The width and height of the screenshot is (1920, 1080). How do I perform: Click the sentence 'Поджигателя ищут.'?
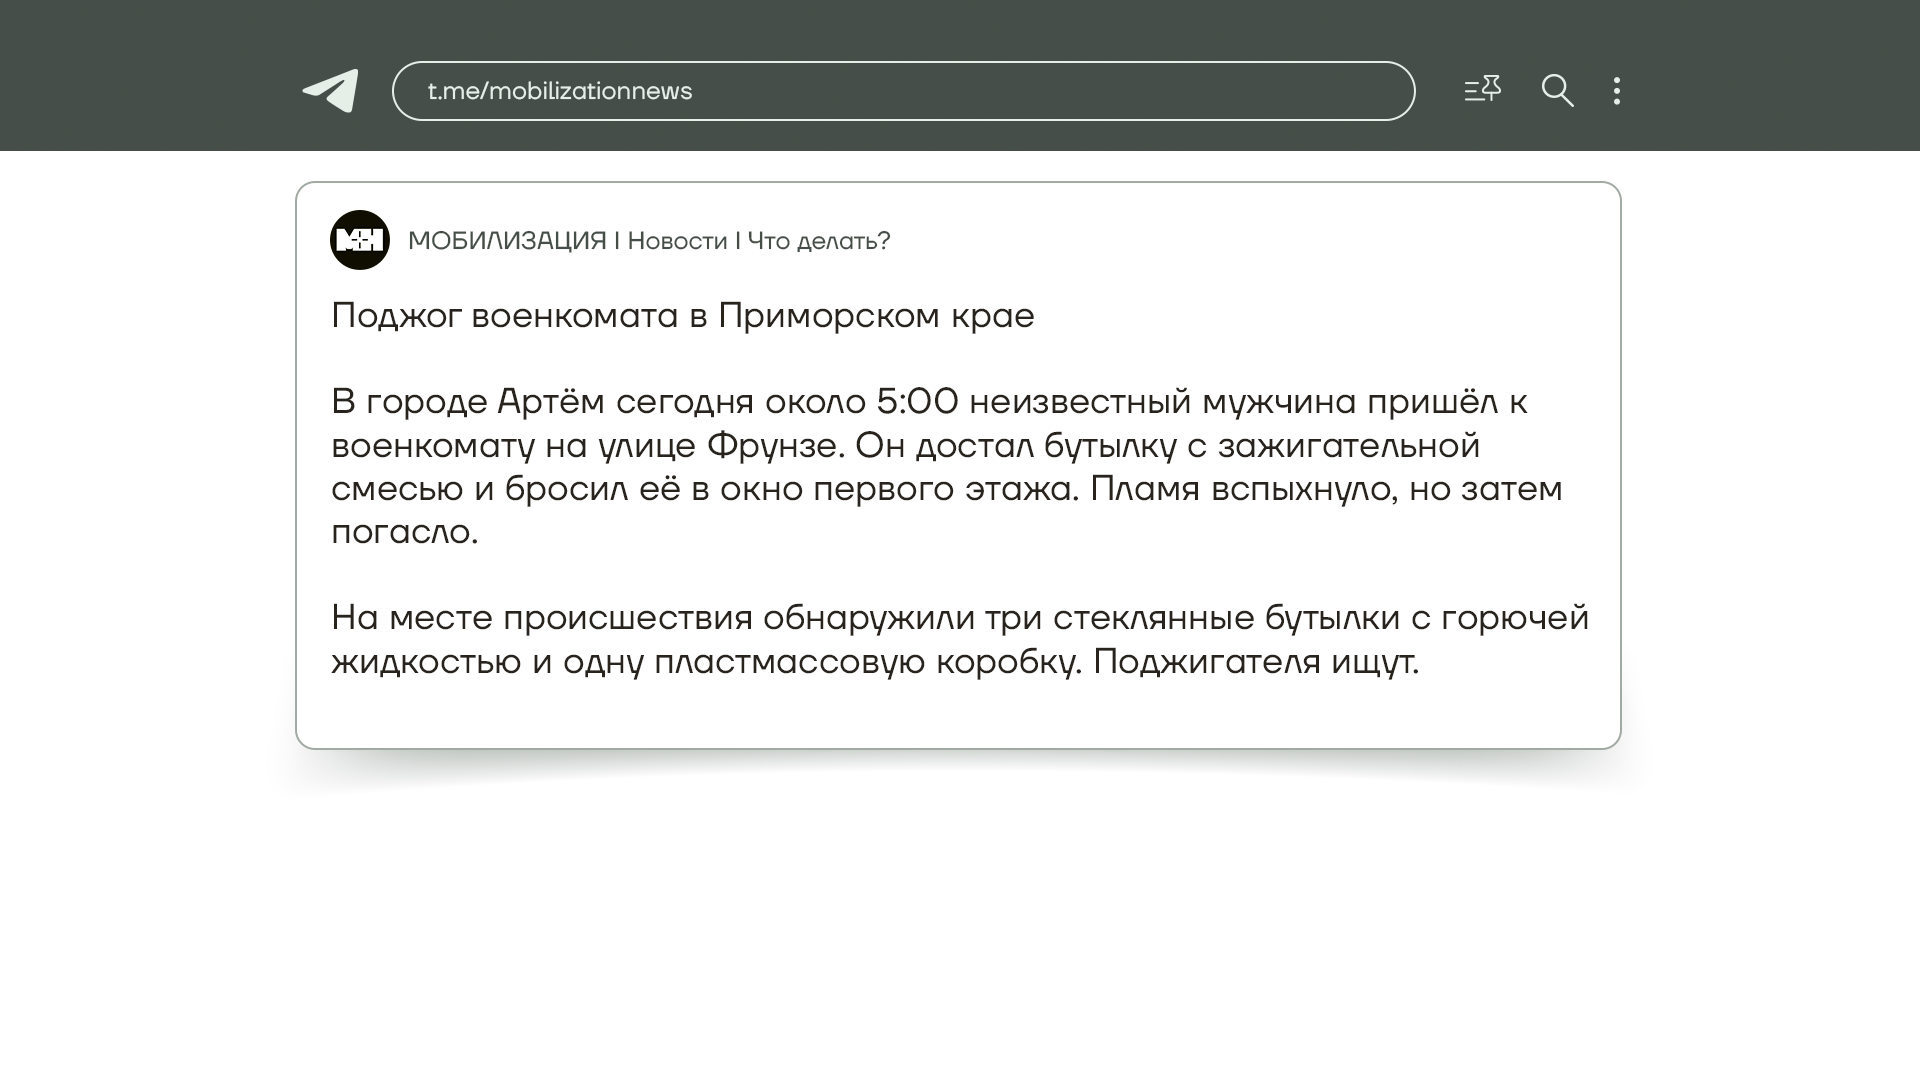(x=1255, y=662)
